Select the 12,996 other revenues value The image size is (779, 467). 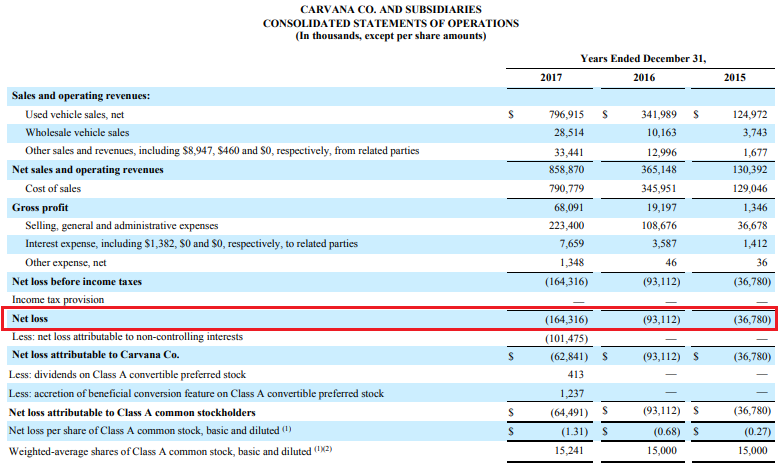click(661, 153)
